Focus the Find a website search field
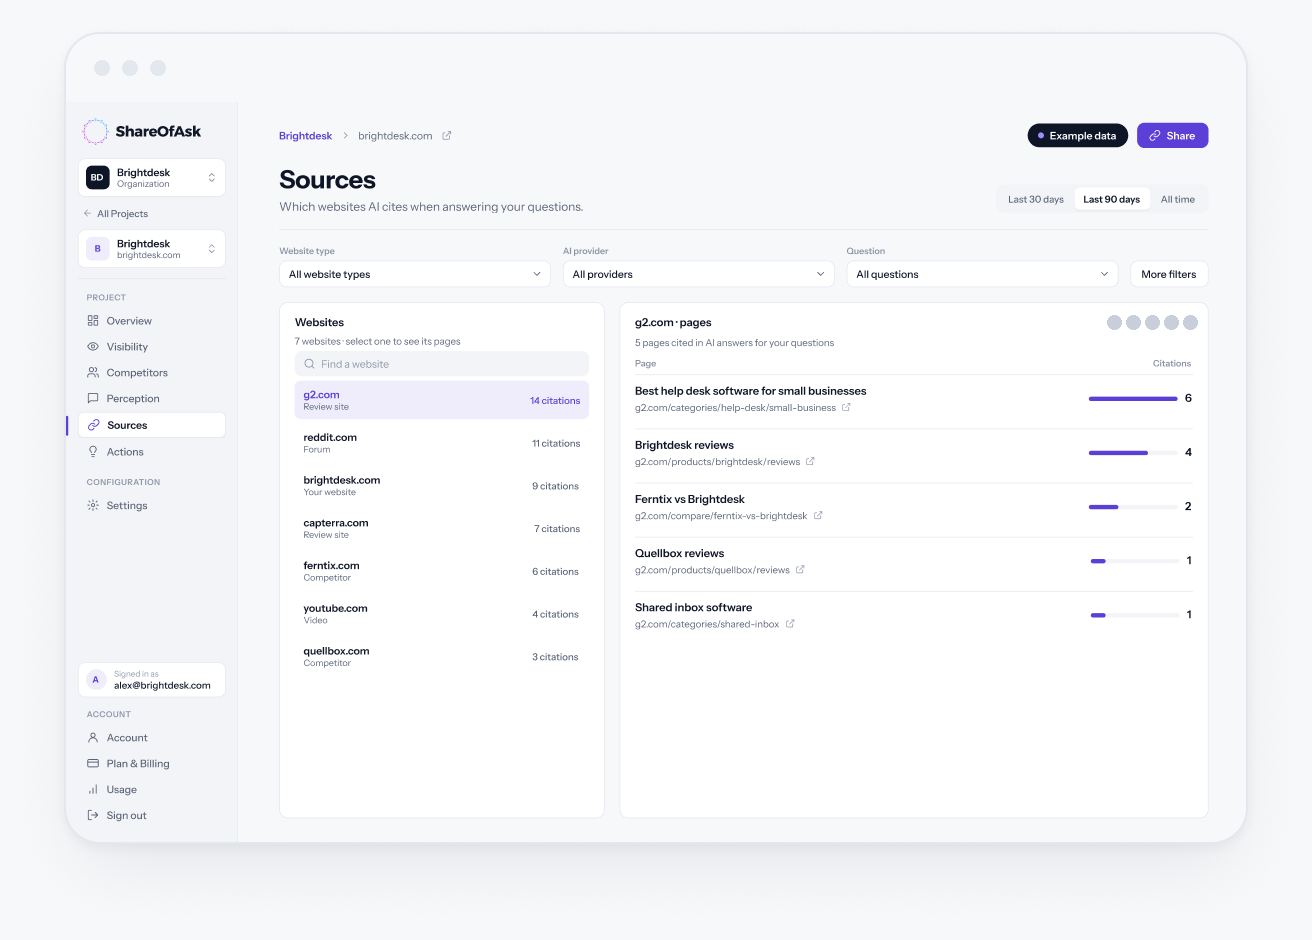 click(441, 364)
